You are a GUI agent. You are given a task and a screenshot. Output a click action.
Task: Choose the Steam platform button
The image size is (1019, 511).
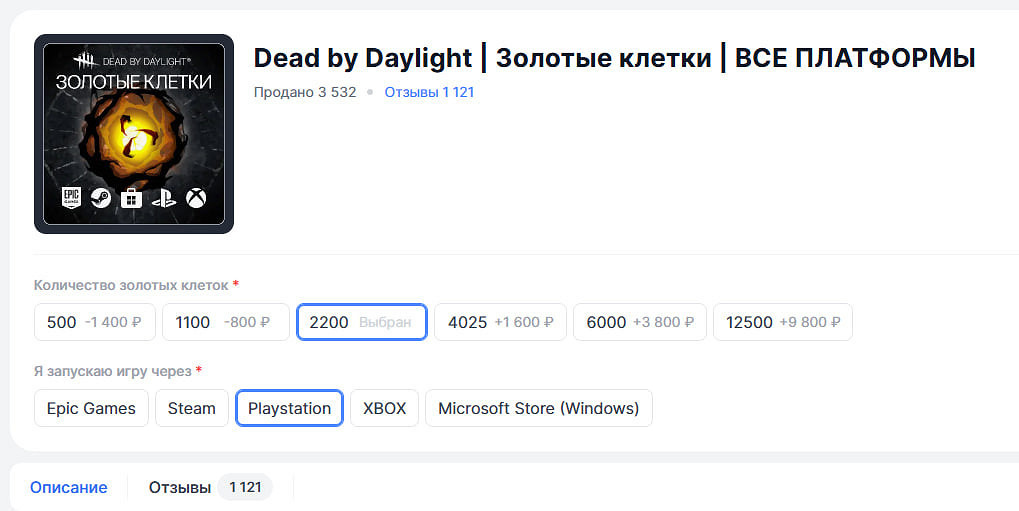pos(191,408)
